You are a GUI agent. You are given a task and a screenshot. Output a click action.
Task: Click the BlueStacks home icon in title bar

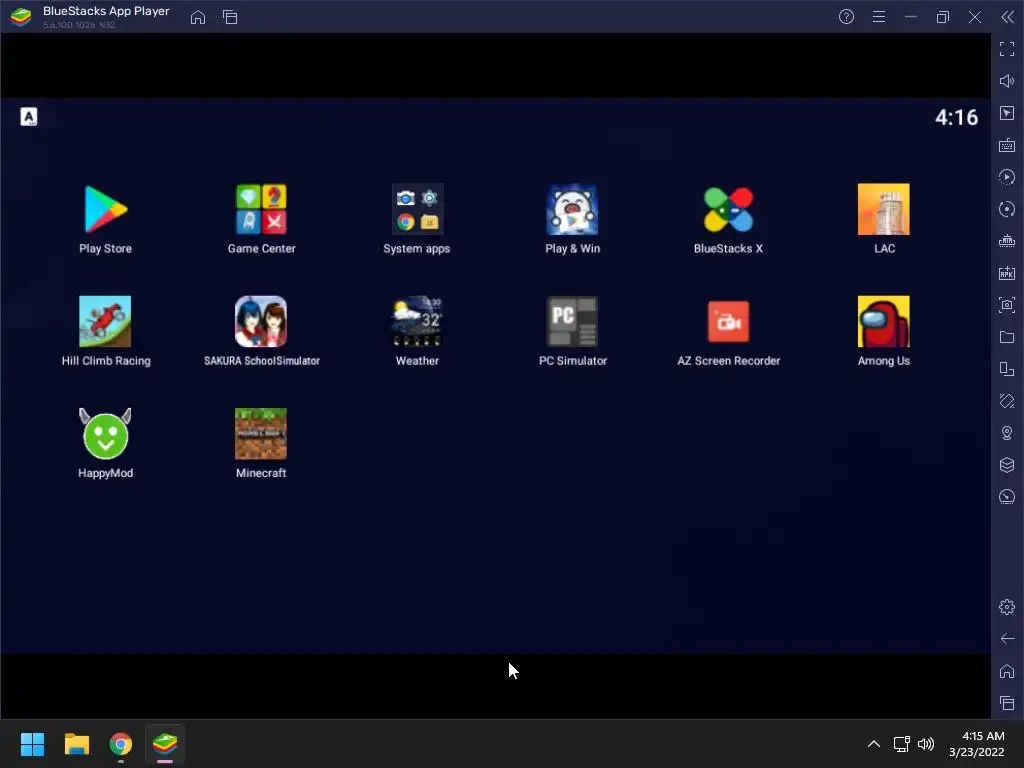198,17
